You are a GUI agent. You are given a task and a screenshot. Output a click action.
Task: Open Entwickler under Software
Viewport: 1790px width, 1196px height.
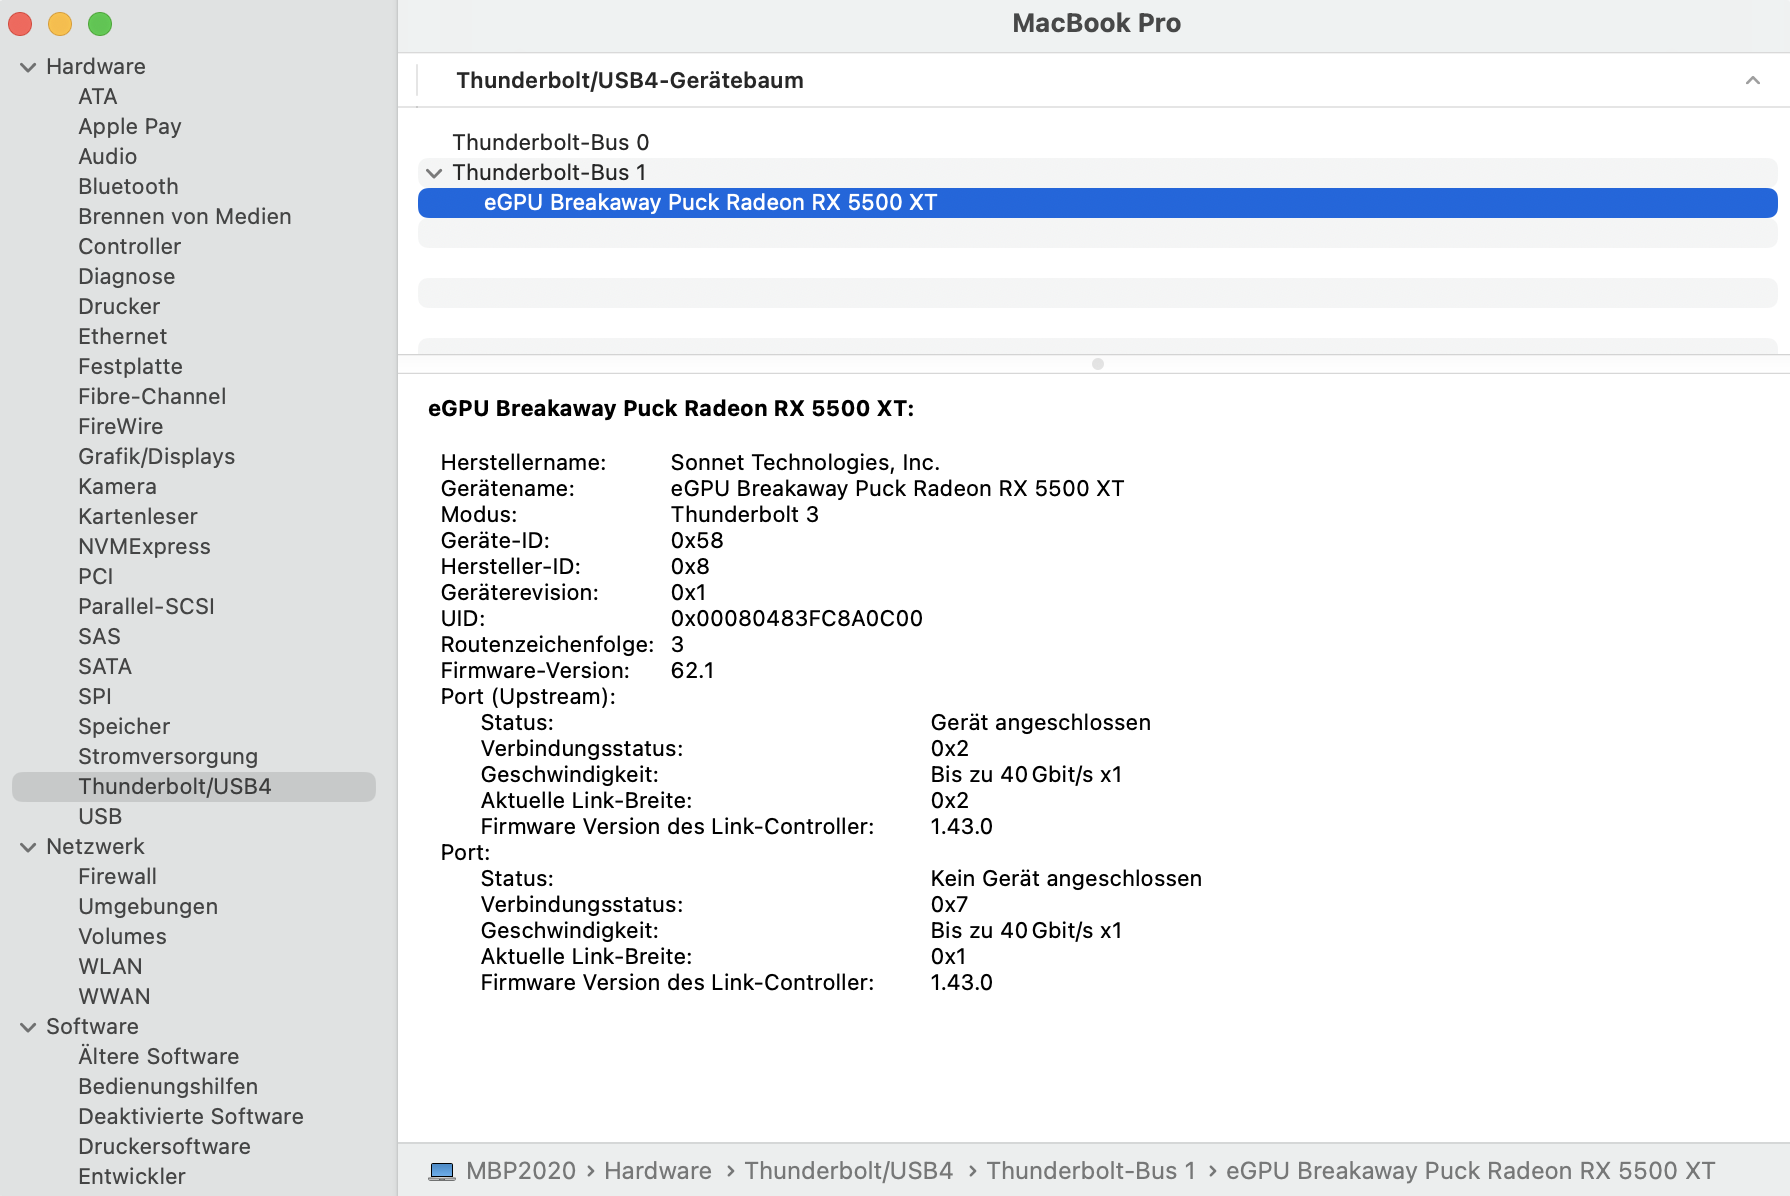point(132,1177)
